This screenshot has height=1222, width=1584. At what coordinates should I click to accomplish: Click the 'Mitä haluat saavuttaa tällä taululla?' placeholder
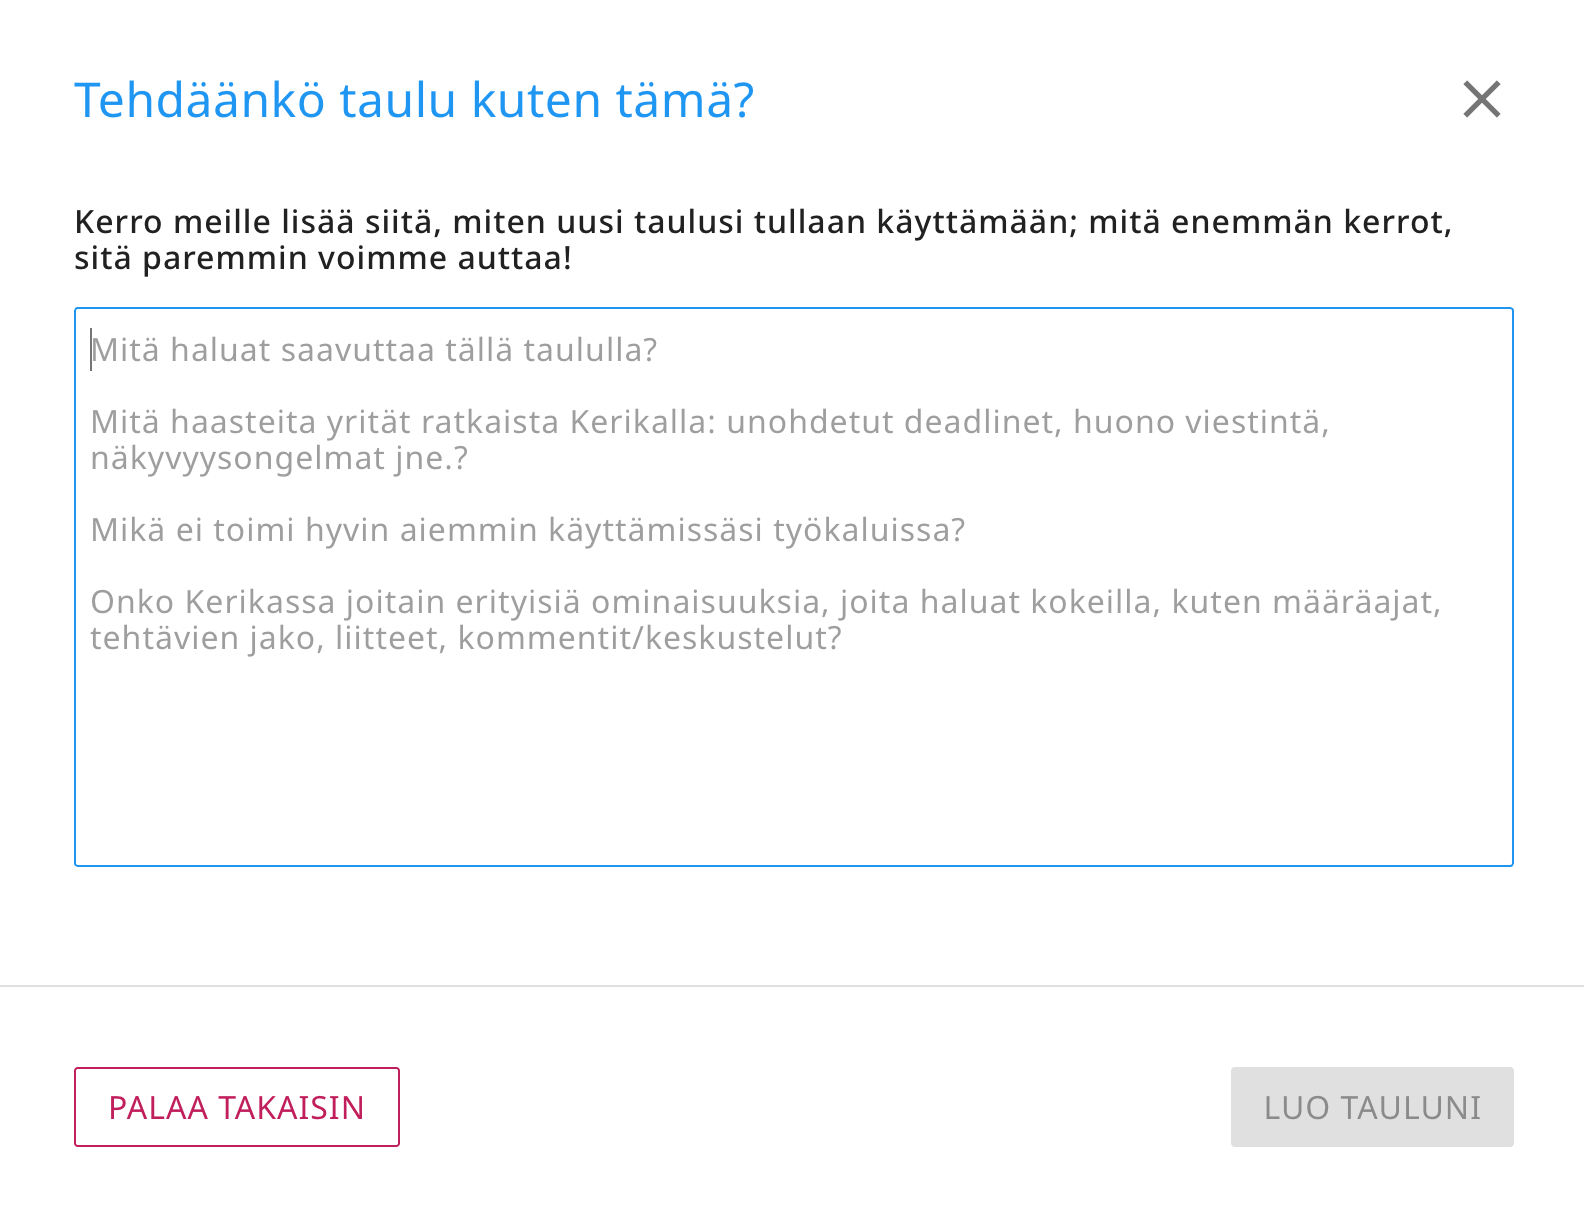click(x=374, y=350)
